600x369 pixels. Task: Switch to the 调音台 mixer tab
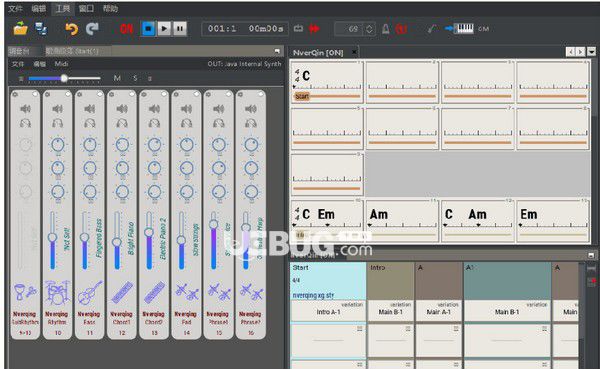[19, 51]
